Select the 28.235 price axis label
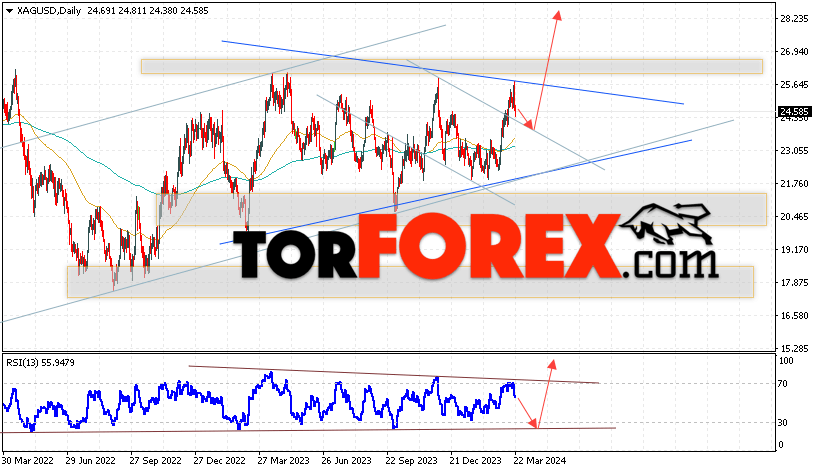This screenshot has height=472, width=816. [795, 19]
